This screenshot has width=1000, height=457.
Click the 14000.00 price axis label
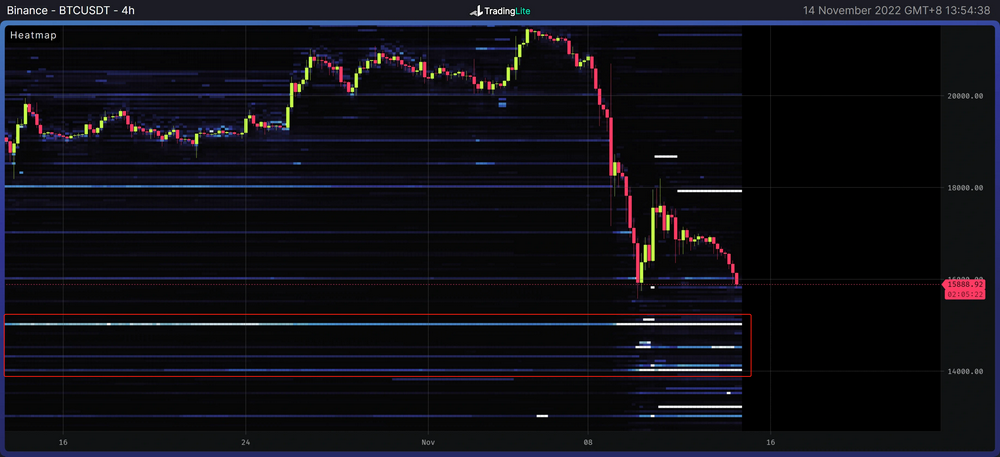click(966, 372)
